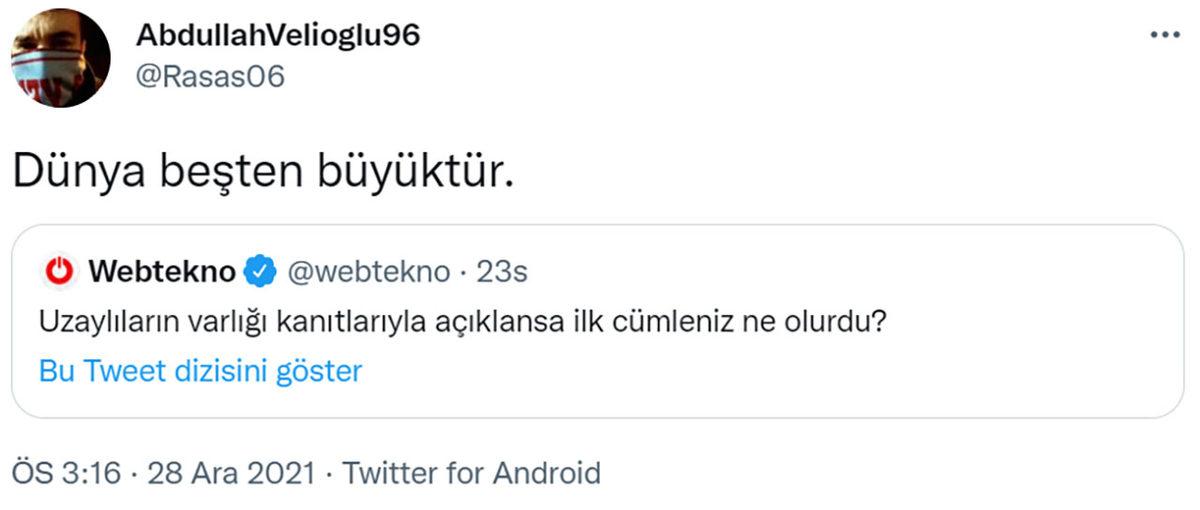Open the three-dot more options menu
1200x510 pixels.
tap(1165, 35)
